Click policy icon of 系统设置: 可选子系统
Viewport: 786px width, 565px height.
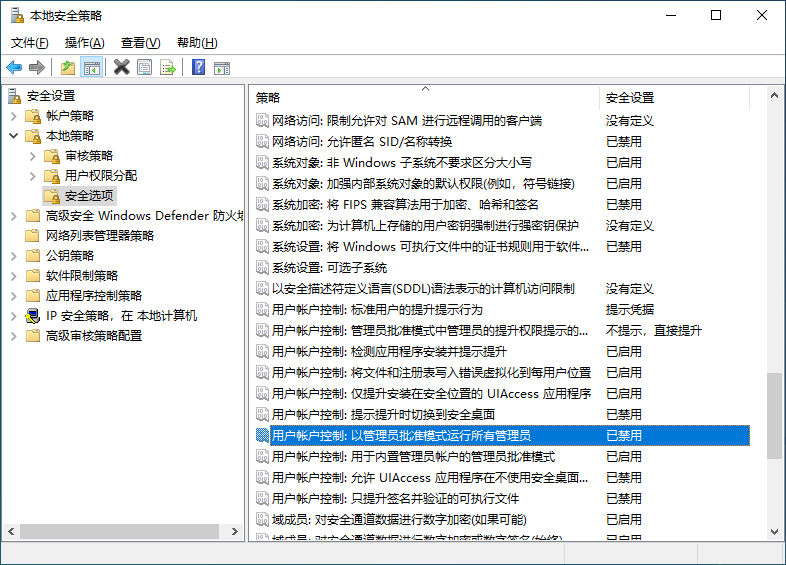(x=262, y=268)
